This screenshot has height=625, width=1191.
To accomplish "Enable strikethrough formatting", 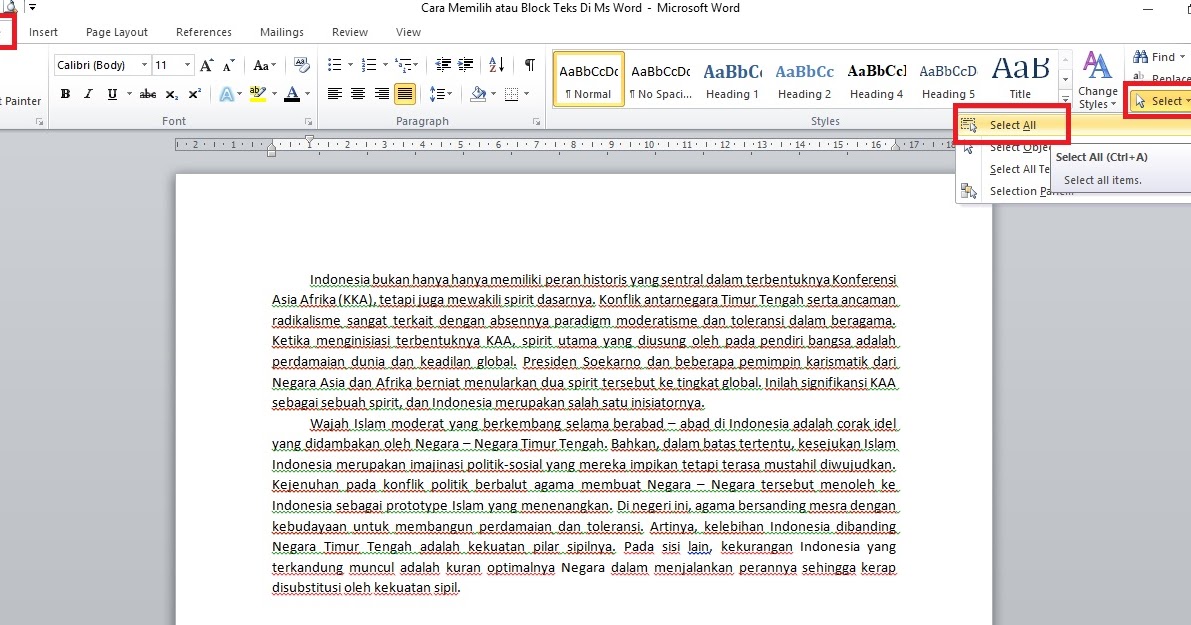I will tap(148, 93).
